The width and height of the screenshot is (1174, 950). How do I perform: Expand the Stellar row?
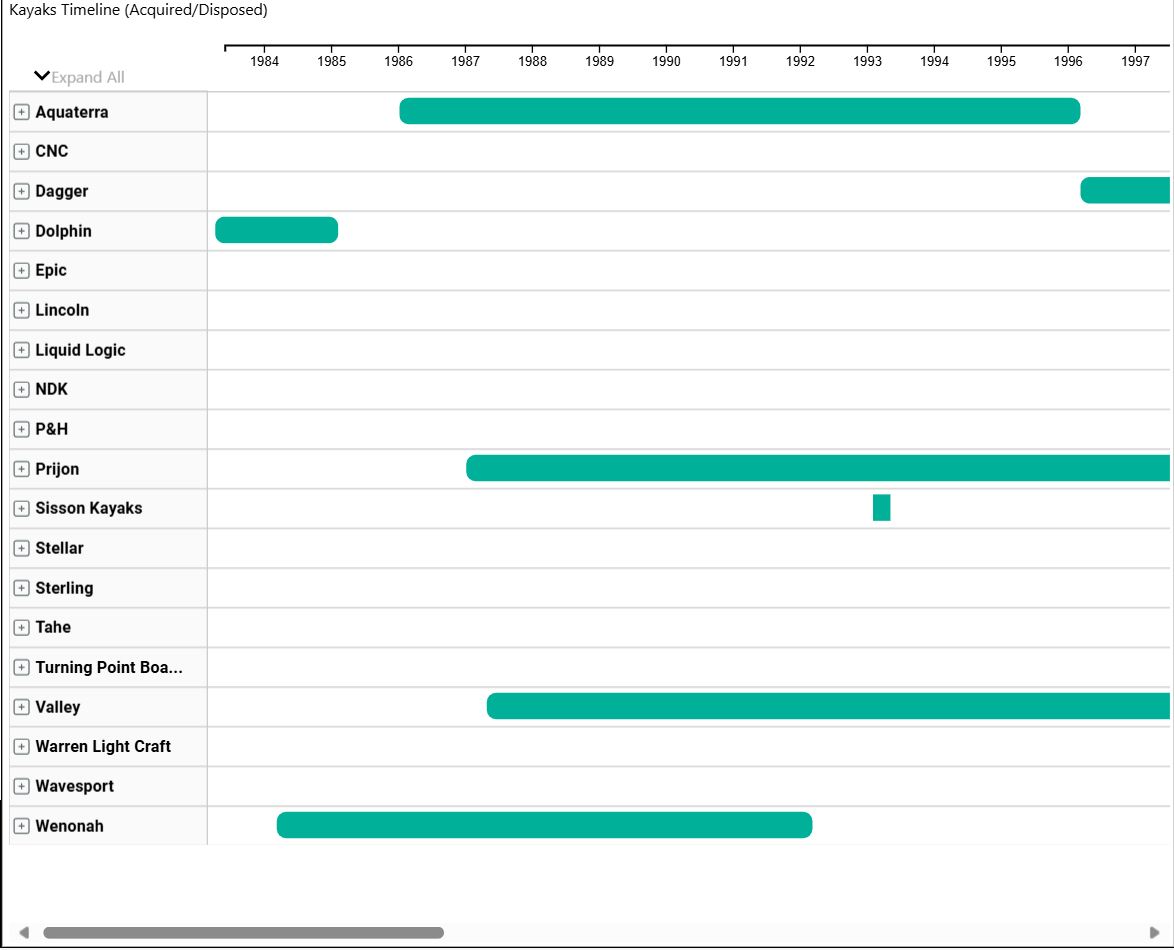(x=22, y=548)
